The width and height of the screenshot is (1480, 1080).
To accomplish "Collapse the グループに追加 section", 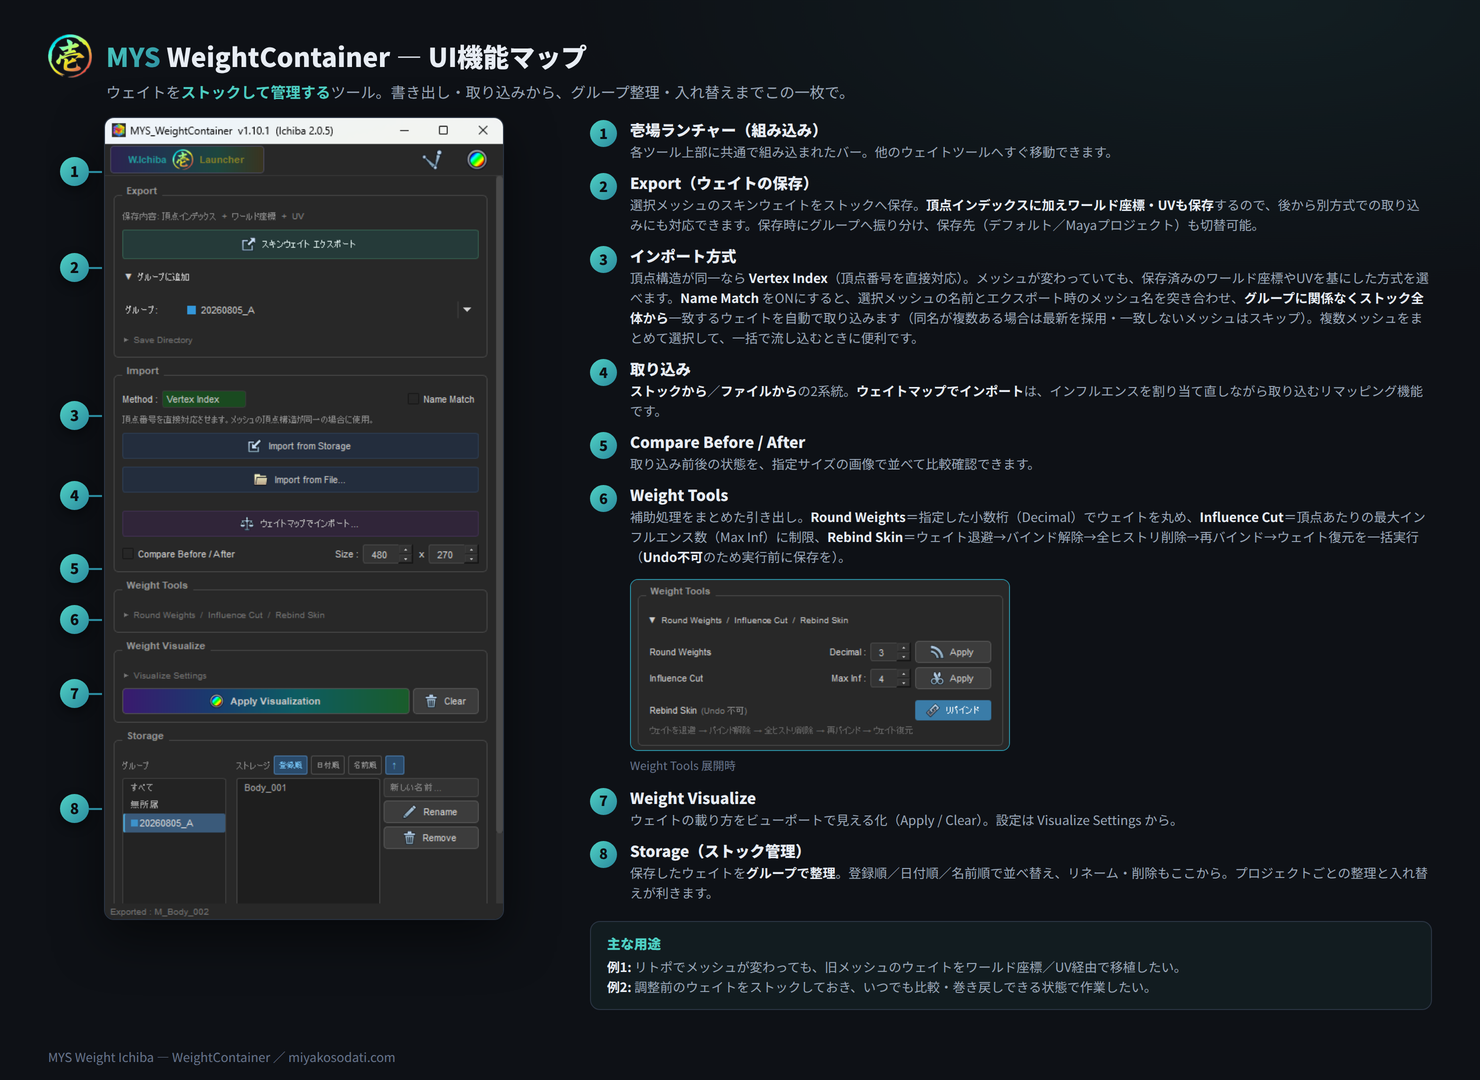I will [157, 277].
